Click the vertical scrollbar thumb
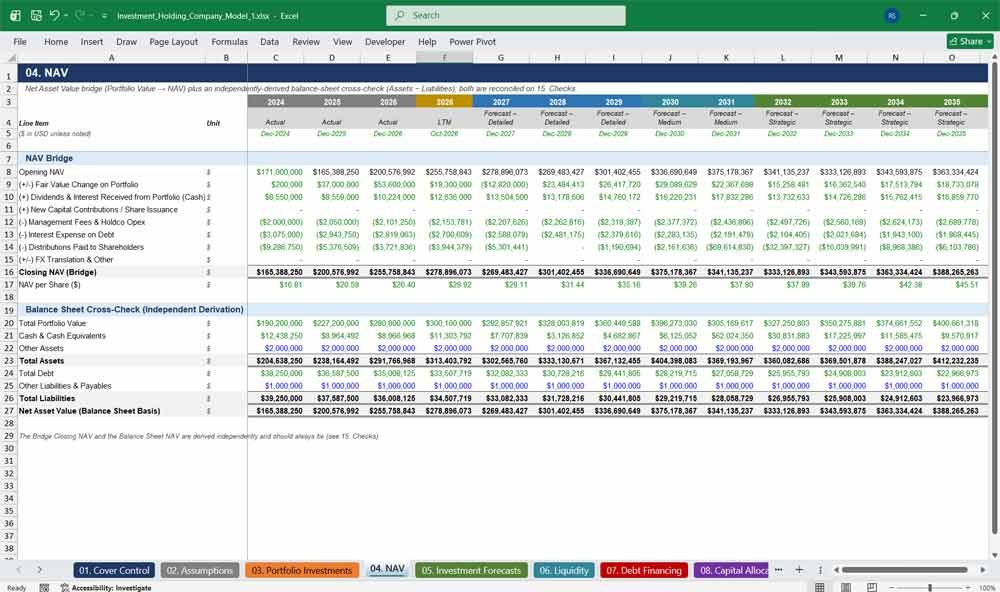Screen dimensions: 1000x592 point(994,299)
